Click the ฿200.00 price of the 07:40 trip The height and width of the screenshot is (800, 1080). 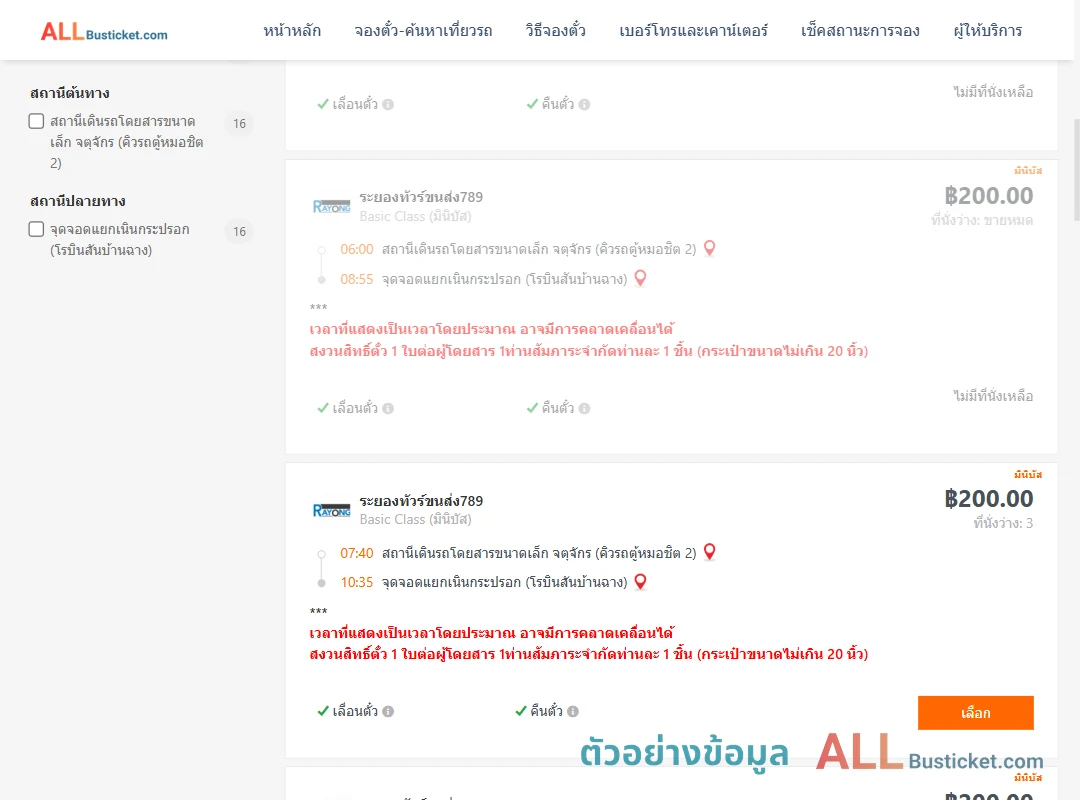point(988,499)
